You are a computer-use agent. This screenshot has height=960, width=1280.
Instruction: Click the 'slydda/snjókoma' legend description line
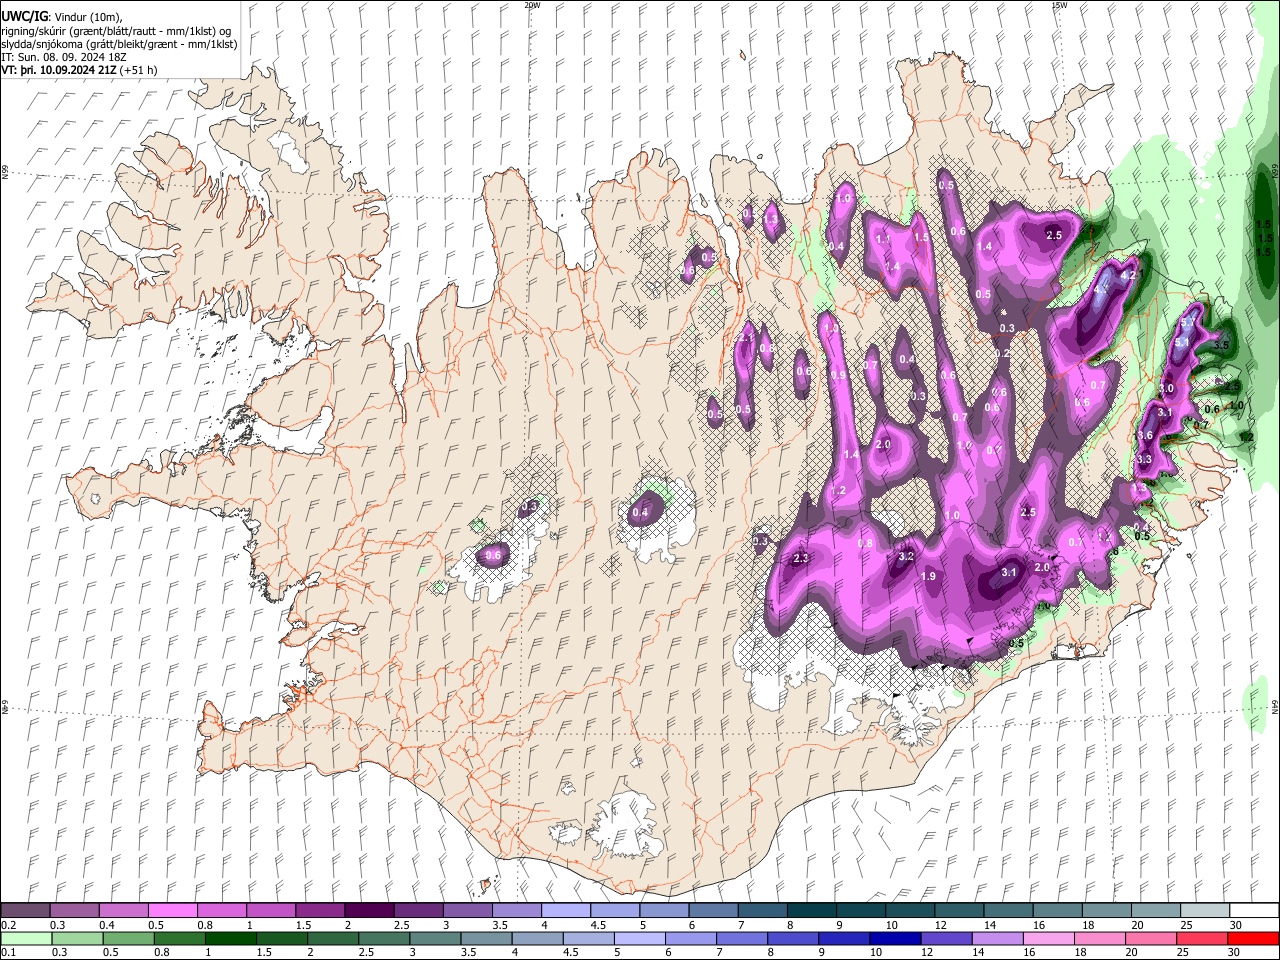(x=119, y=44)
